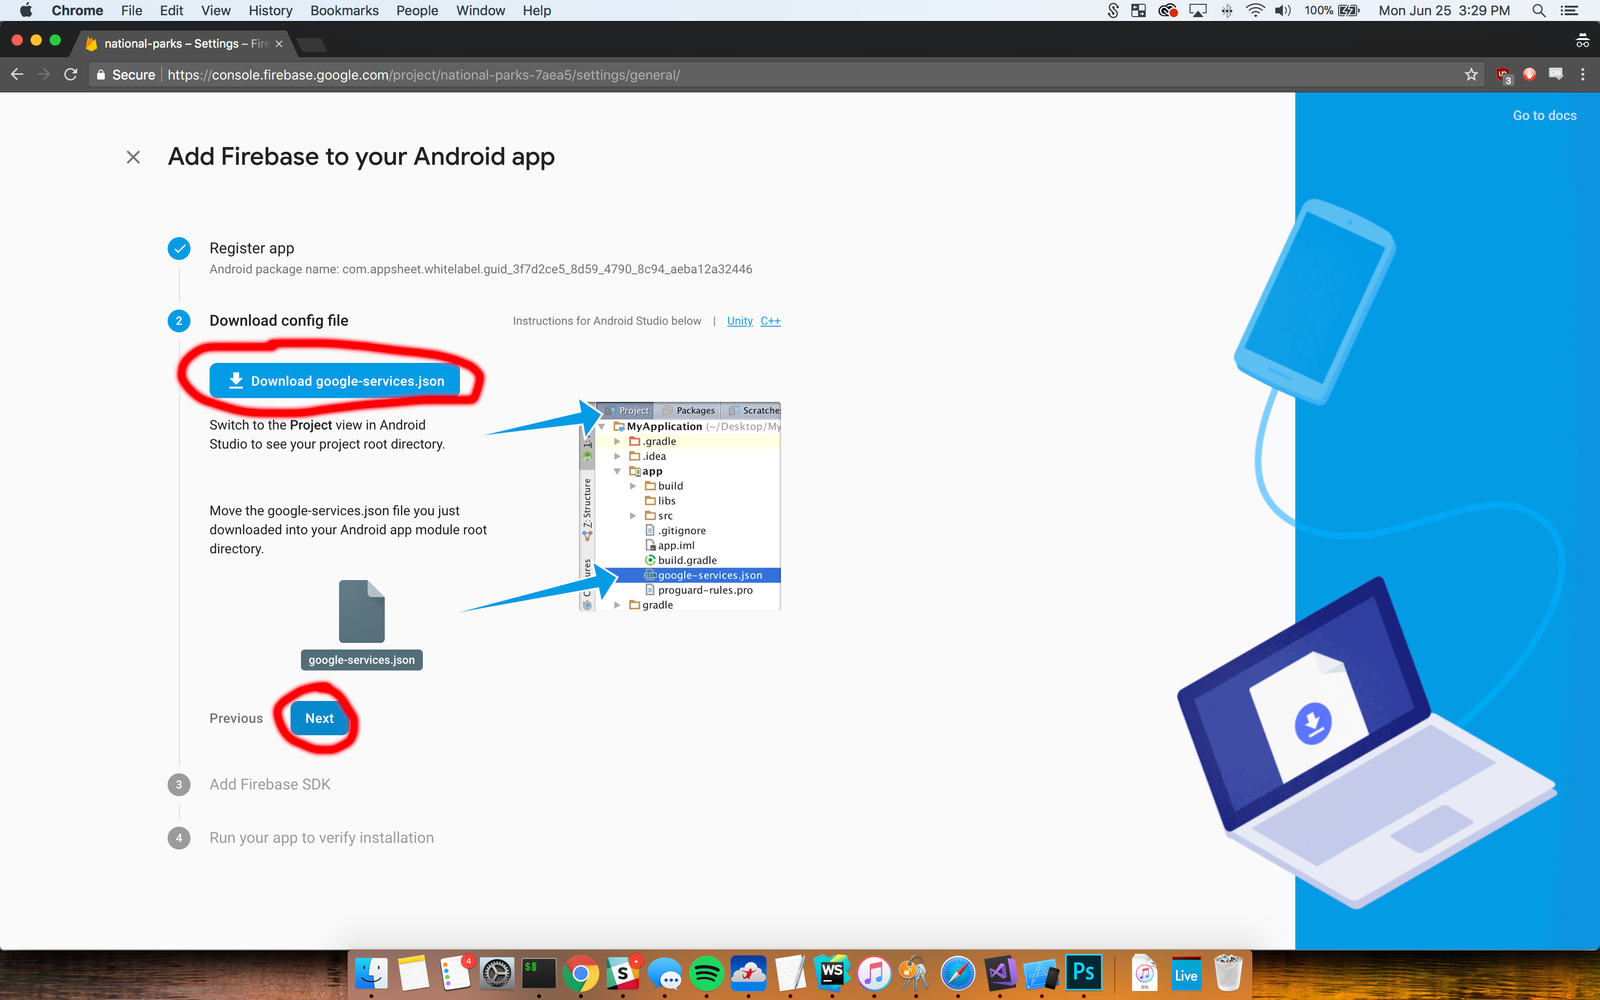Close the national-parks Settings tab
Image resolution: width=1600 pixels, height=1000 pixels.
279,44
